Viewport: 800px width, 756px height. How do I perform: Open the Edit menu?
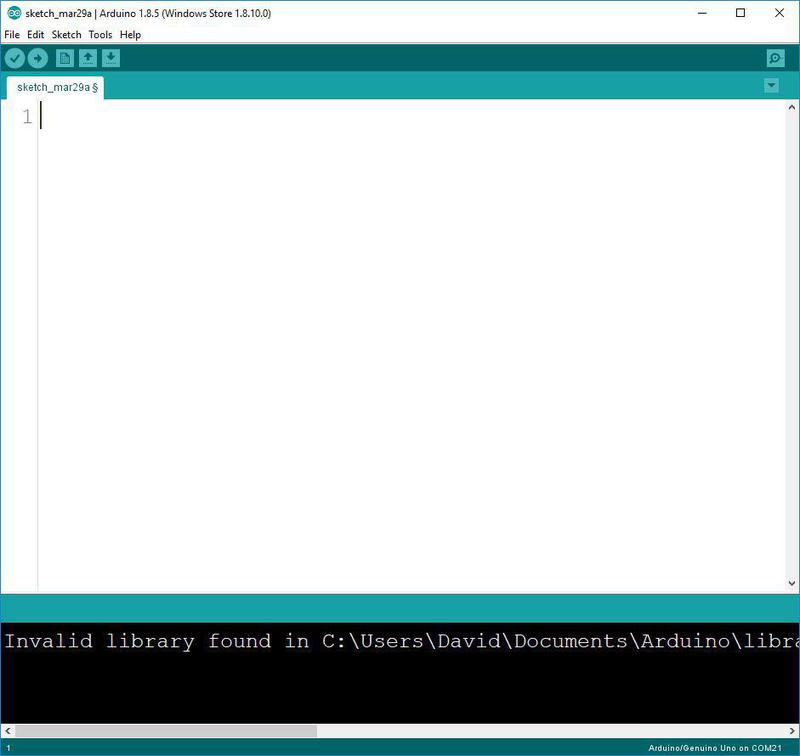35,35
